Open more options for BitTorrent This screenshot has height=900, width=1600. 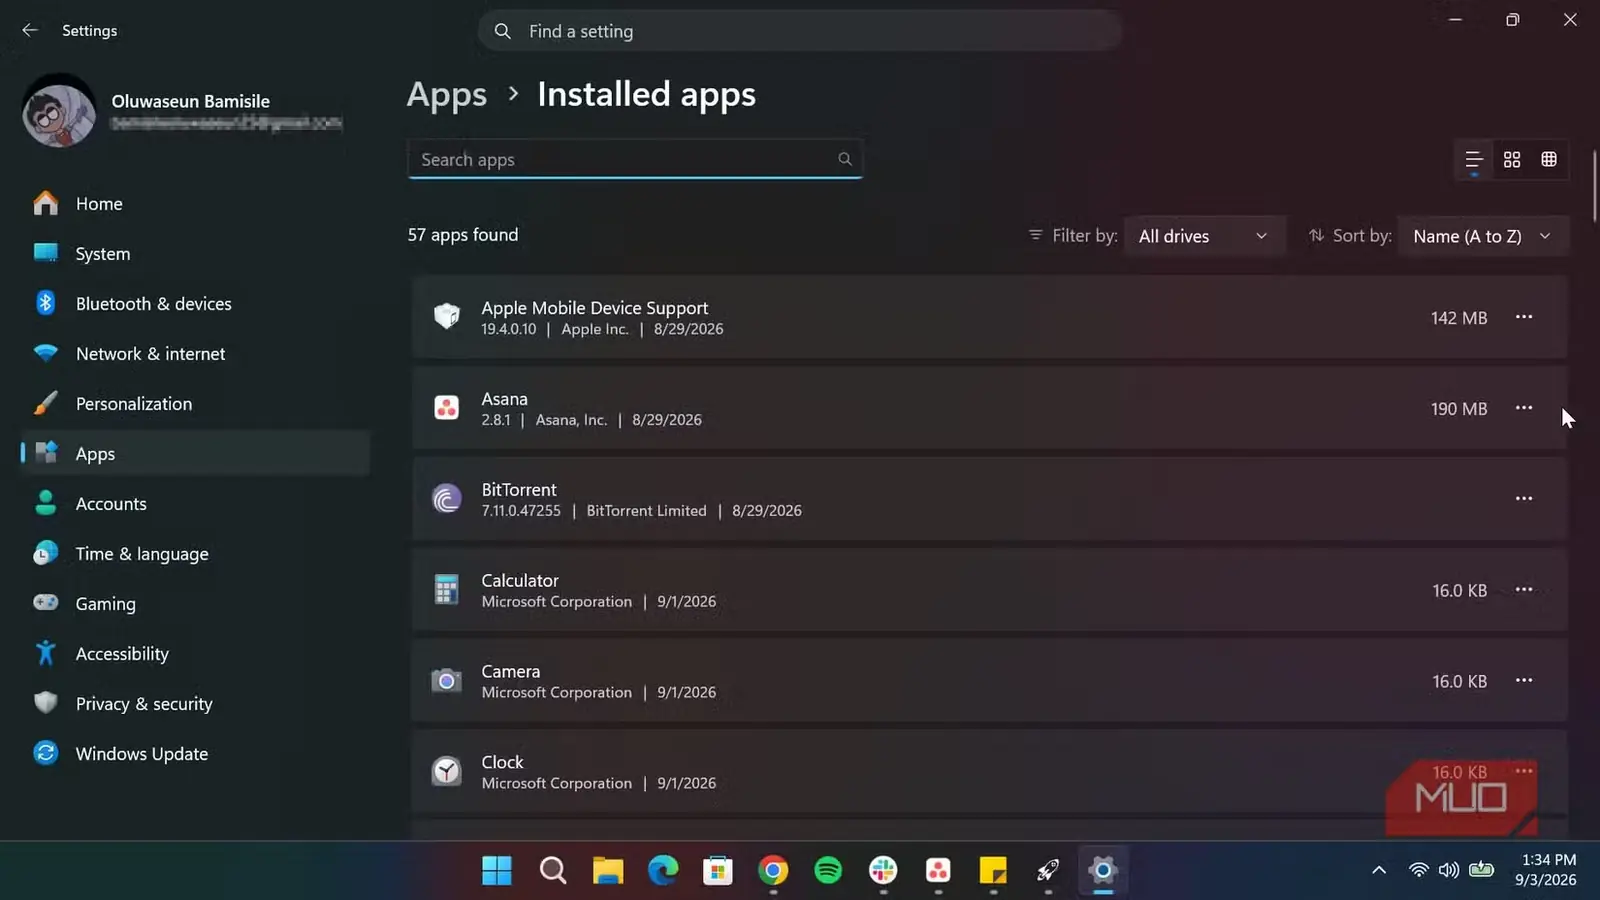tap(1524, 499)
